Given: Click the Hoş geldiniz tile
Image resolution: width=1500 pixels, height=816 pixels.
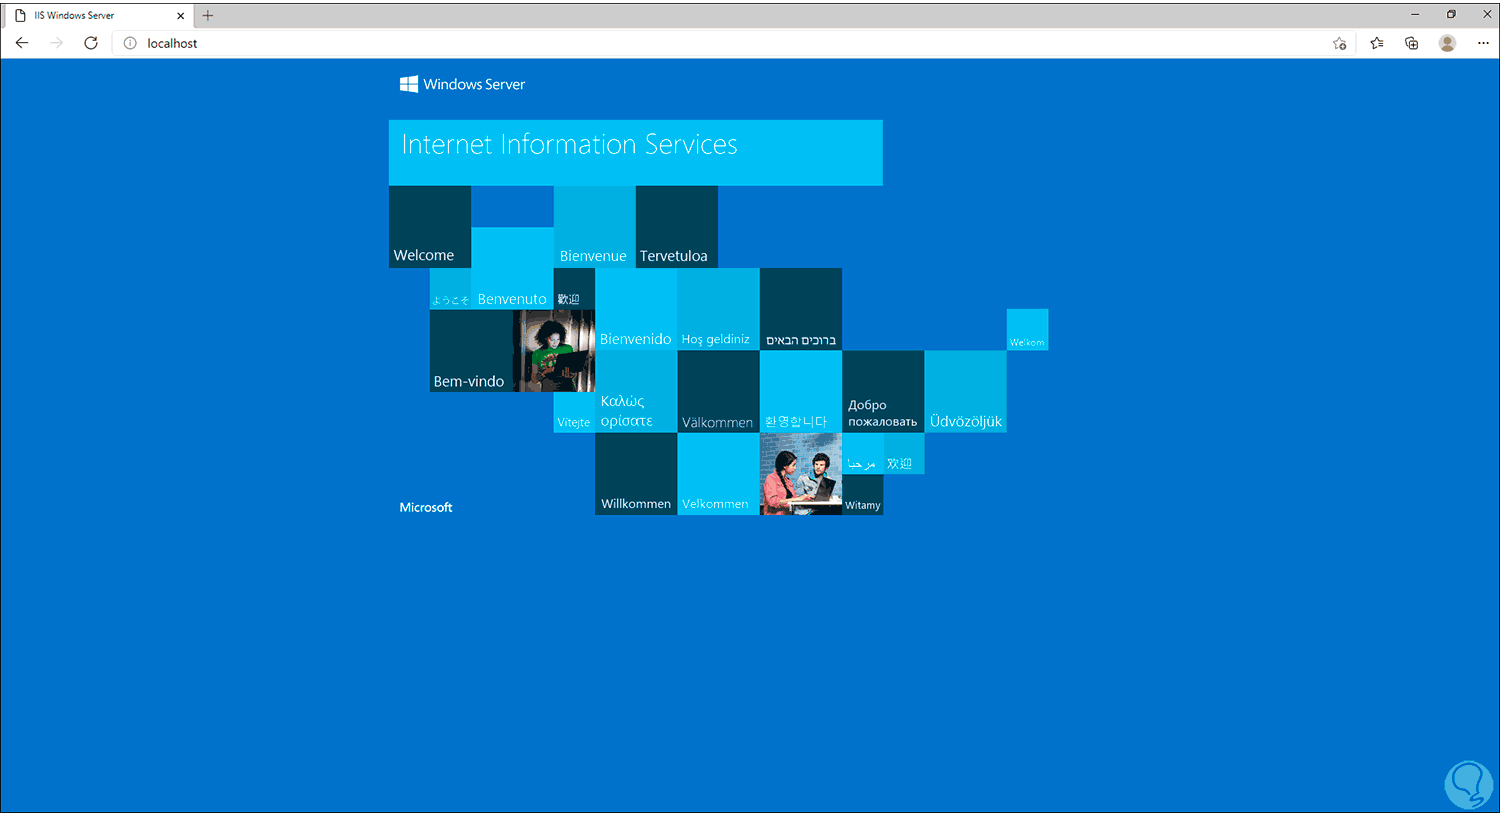Looking at the screenshot, I should 718,309.
